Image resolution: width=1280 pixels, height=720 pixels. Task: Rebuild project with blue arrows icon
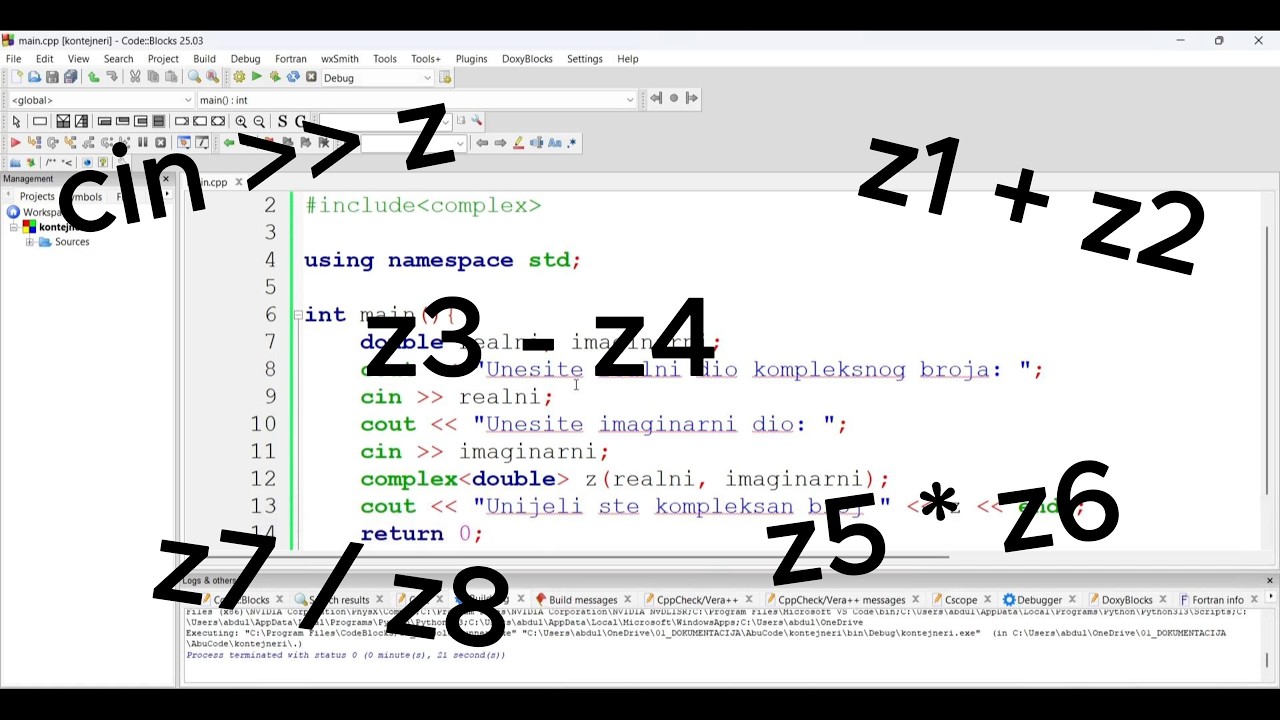[293, 77]
